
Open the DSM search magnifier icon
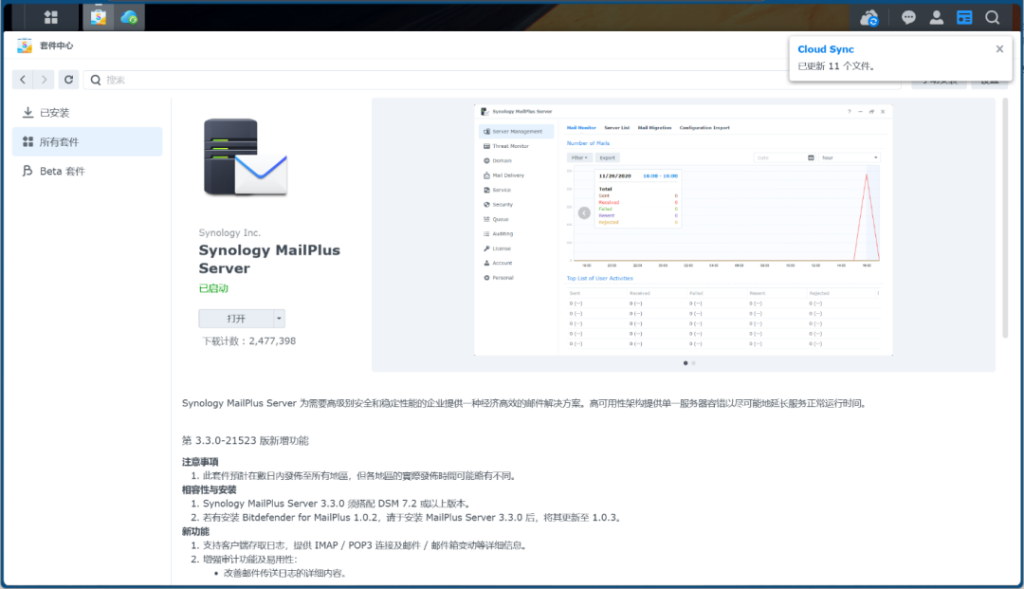[x=992, y=18]
